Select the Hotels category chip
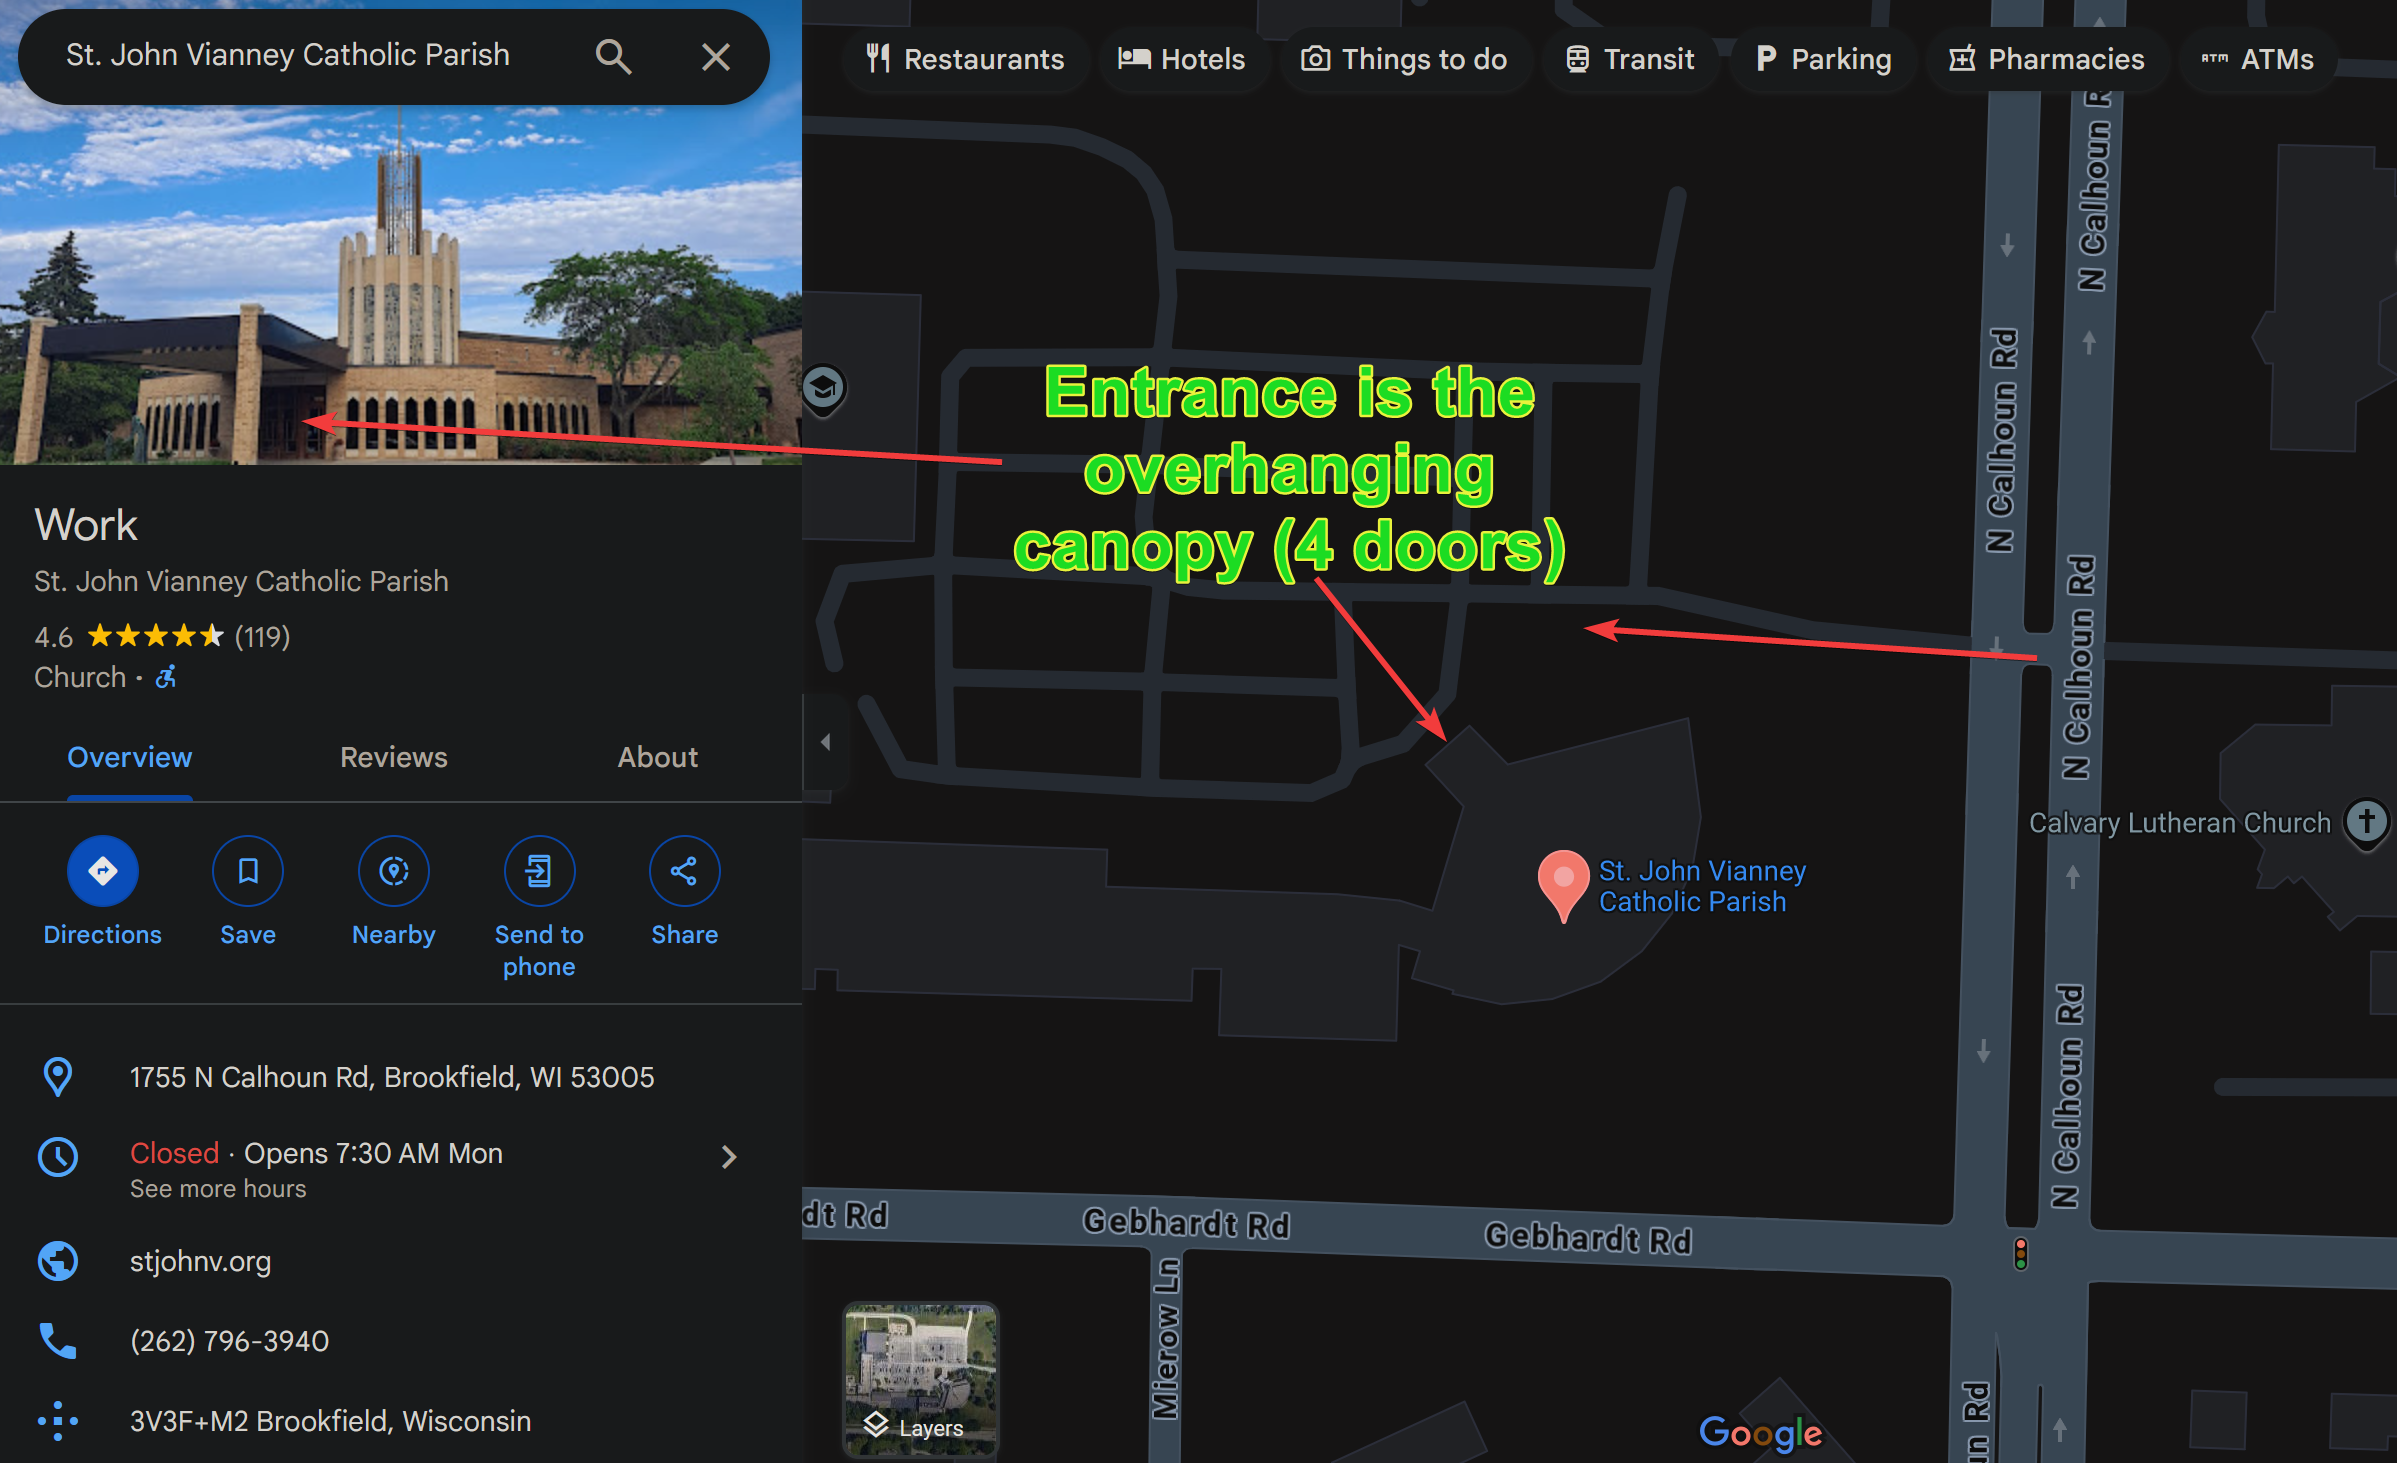This screenshot has width=2397, height=1463. (x=1181, y=59)
